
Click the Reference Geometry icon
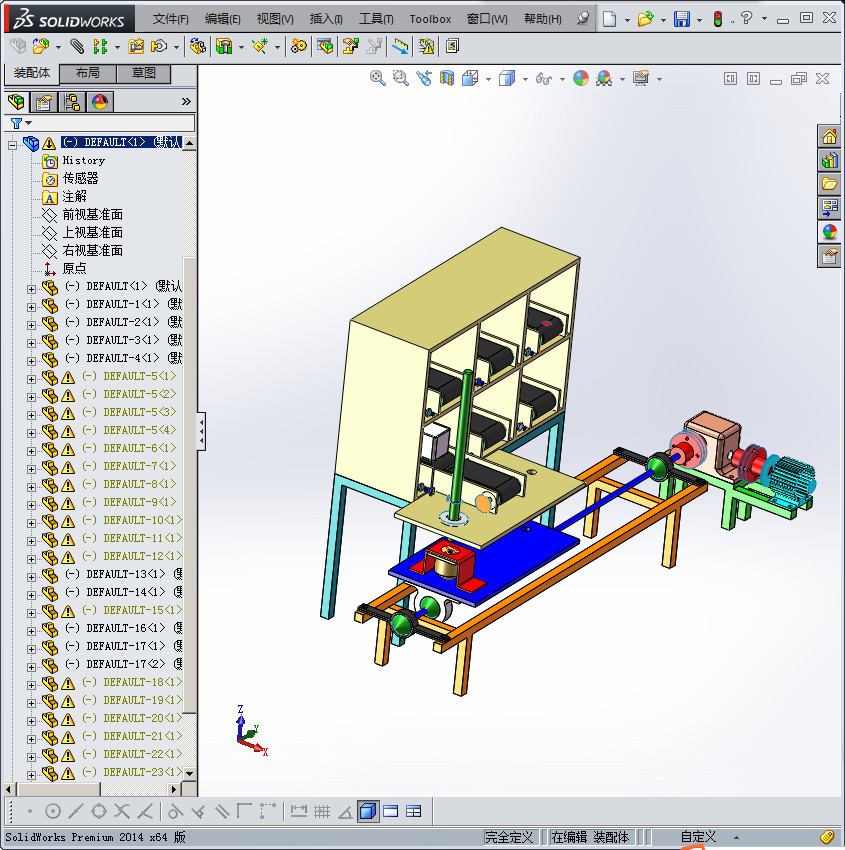tap(261, 46)
